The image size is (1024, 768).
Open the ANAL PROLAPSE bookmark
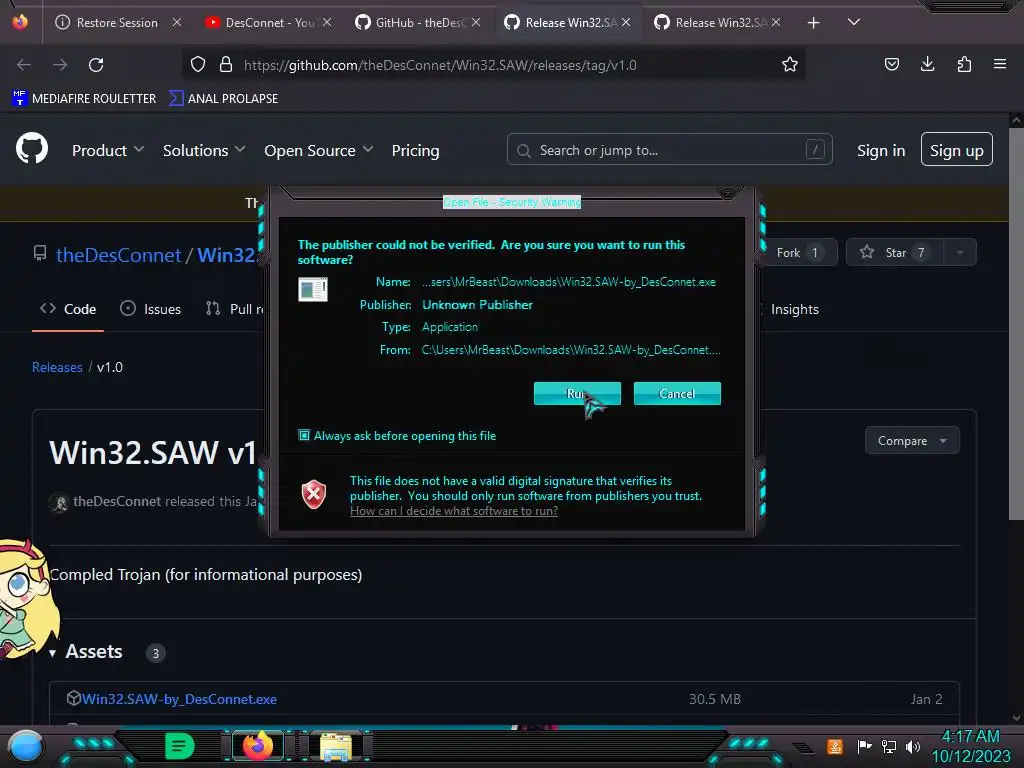pyautogui.click(x=223, y=99)
